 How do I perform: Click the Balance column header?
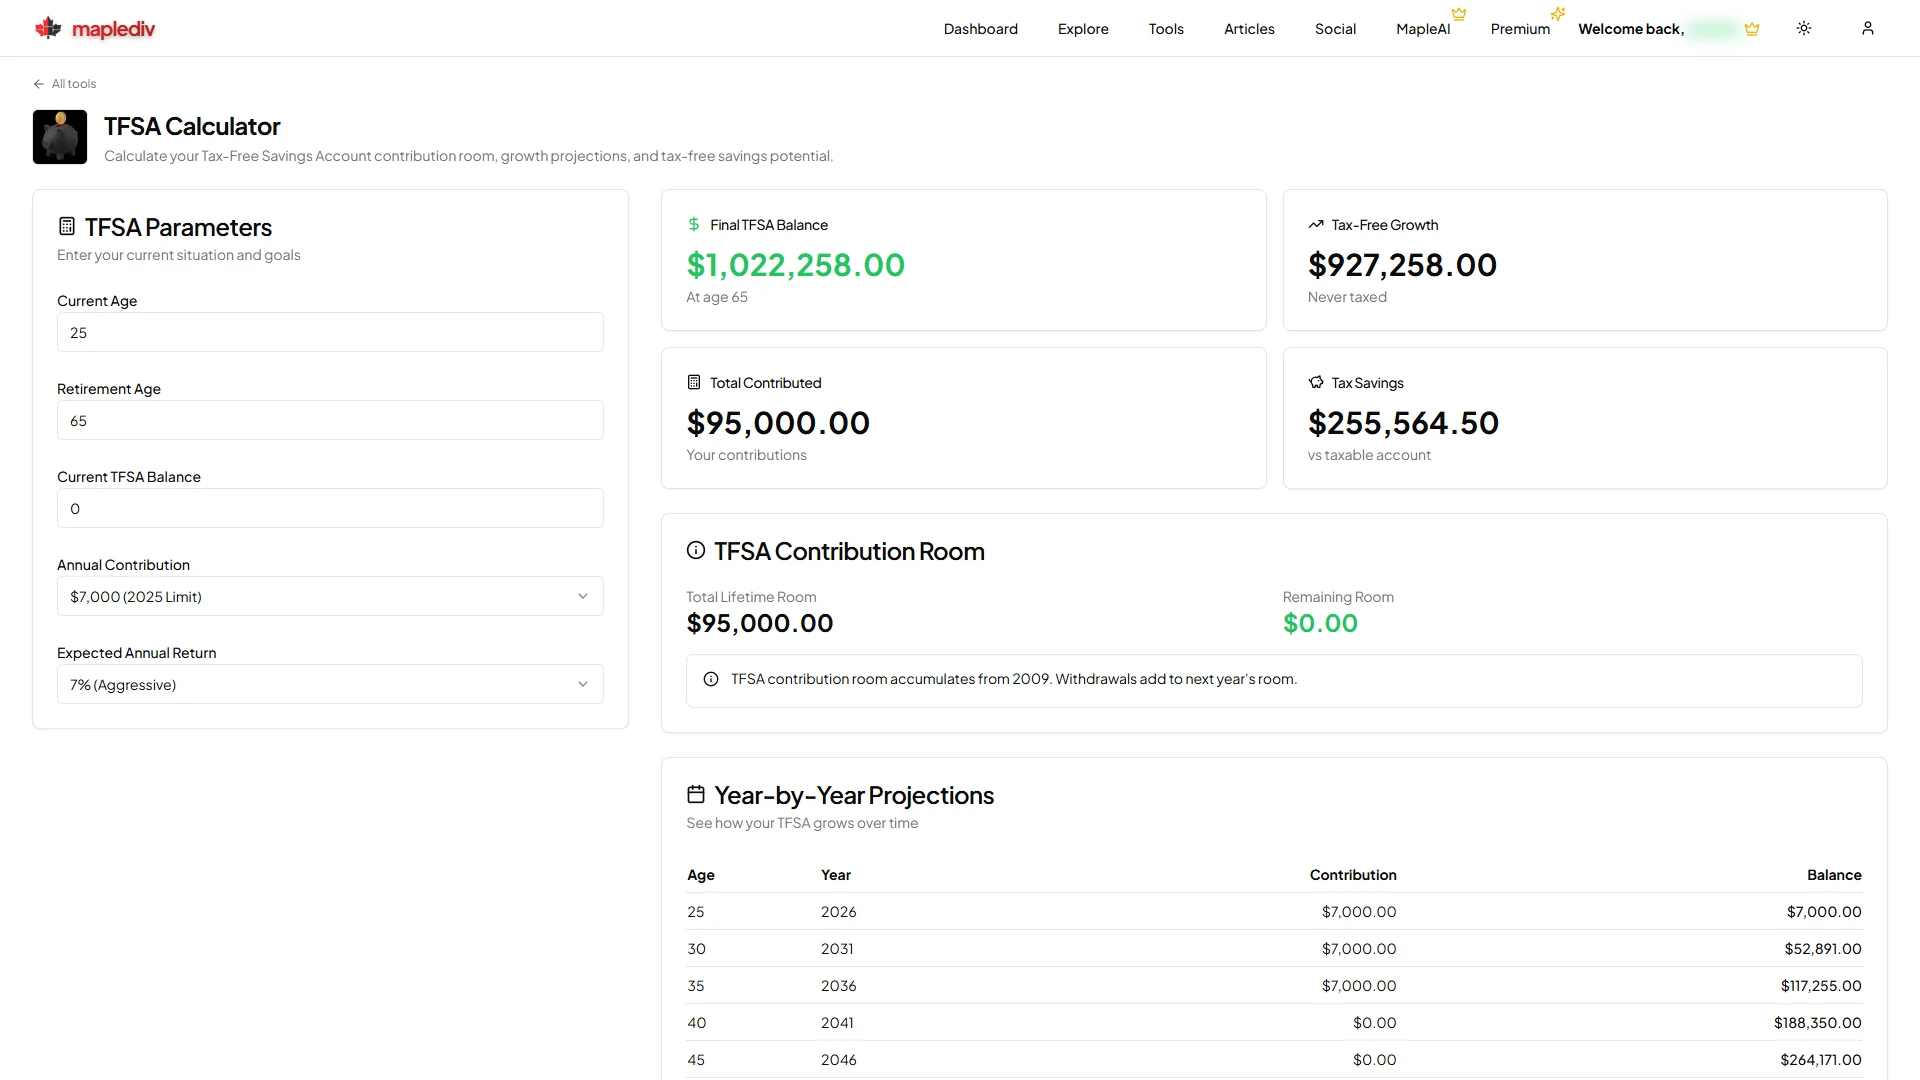coord(1834,875)
